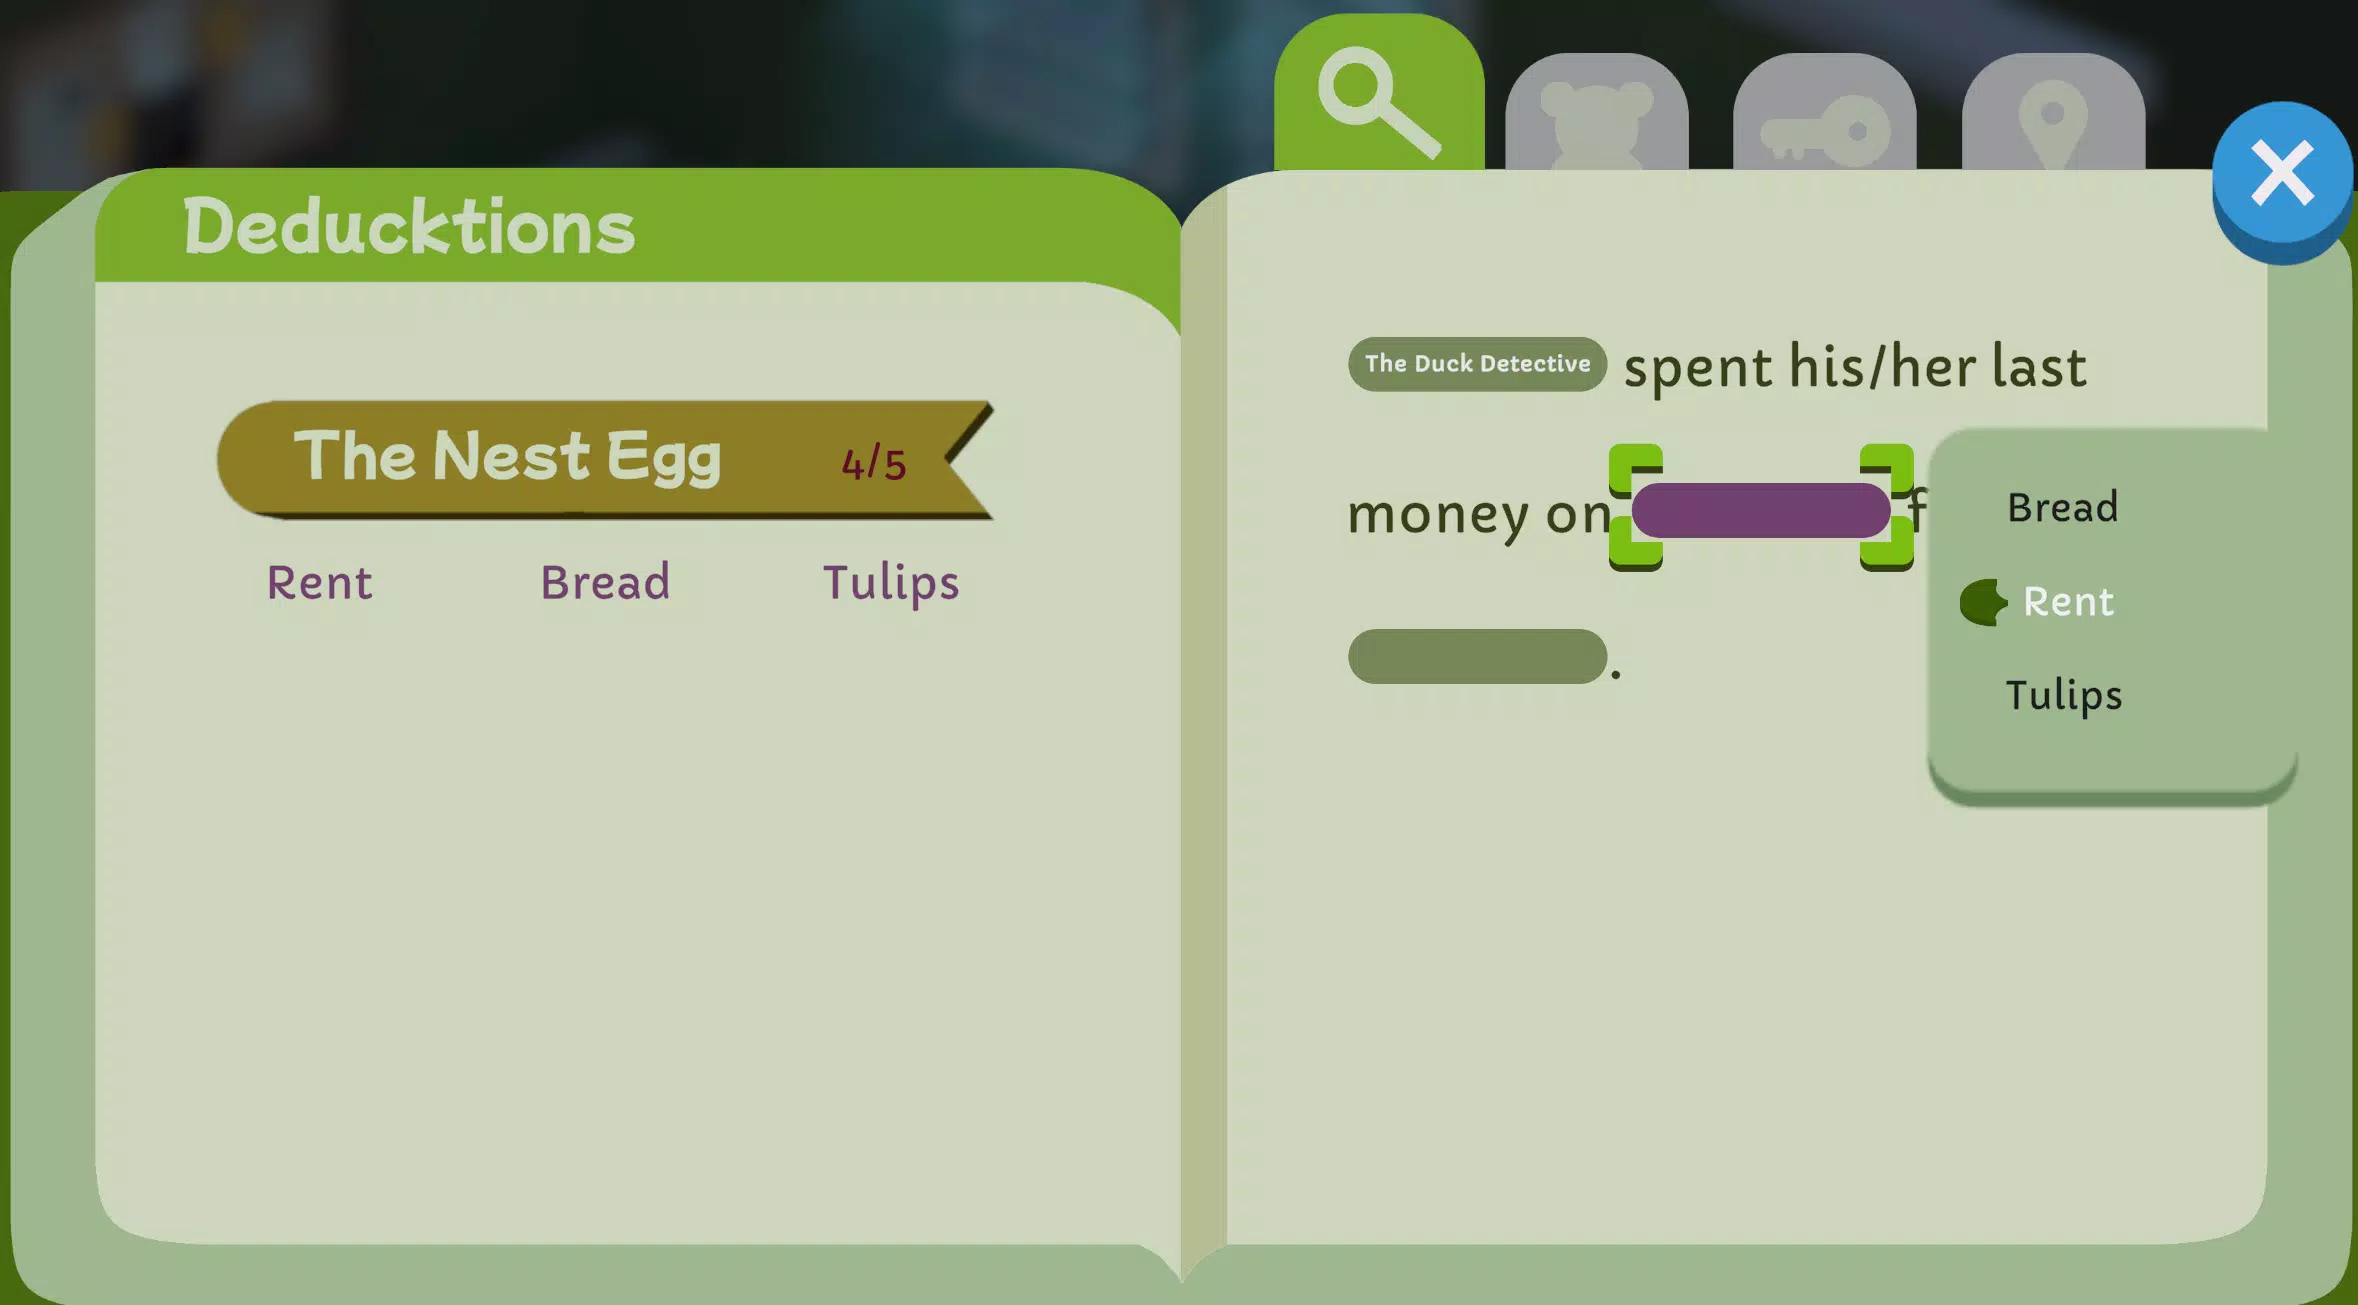Screen dimensions: 2358x1305
Task: Close the deductions notebook panel
Action: click(x=2283, y=172)
